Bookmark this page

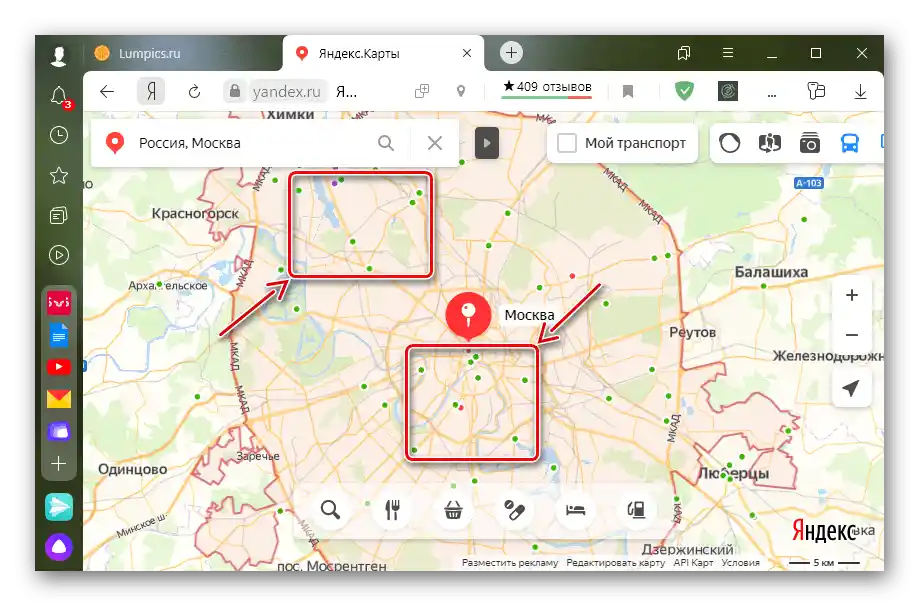tap(628, 91)
